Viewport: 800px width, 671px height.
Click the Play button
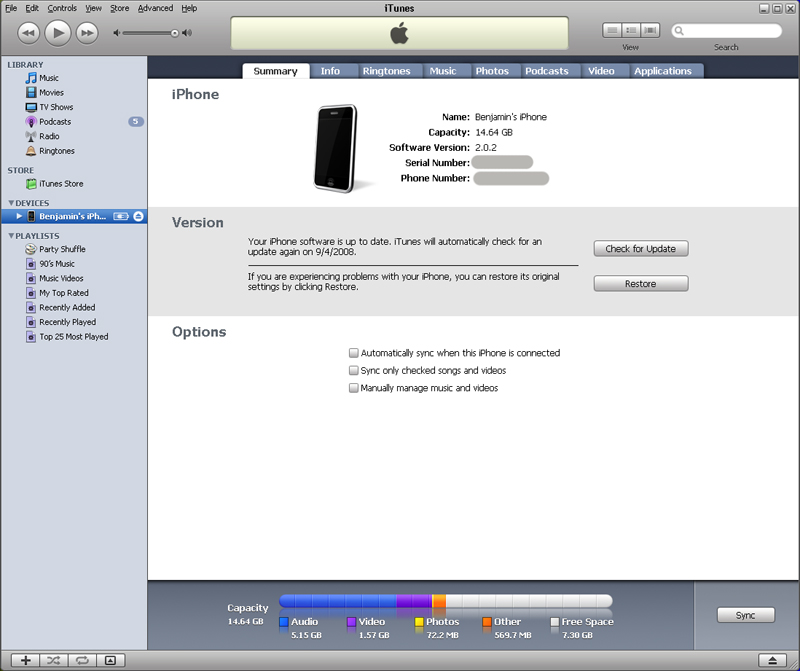tap(58, 33)
